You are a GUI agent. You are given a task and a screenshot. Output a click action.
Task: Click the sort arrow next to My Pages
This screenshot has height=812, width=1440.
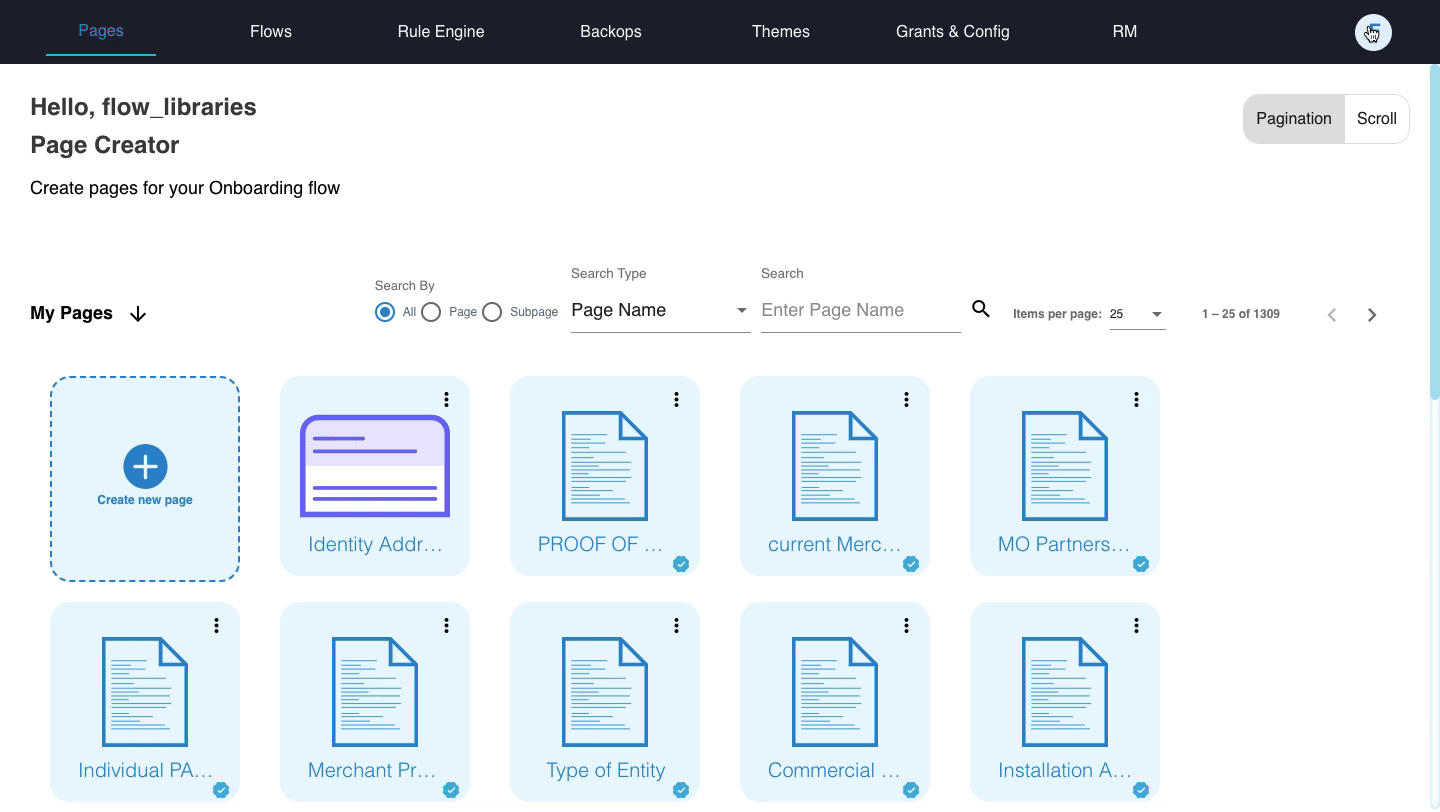point(138,313)
